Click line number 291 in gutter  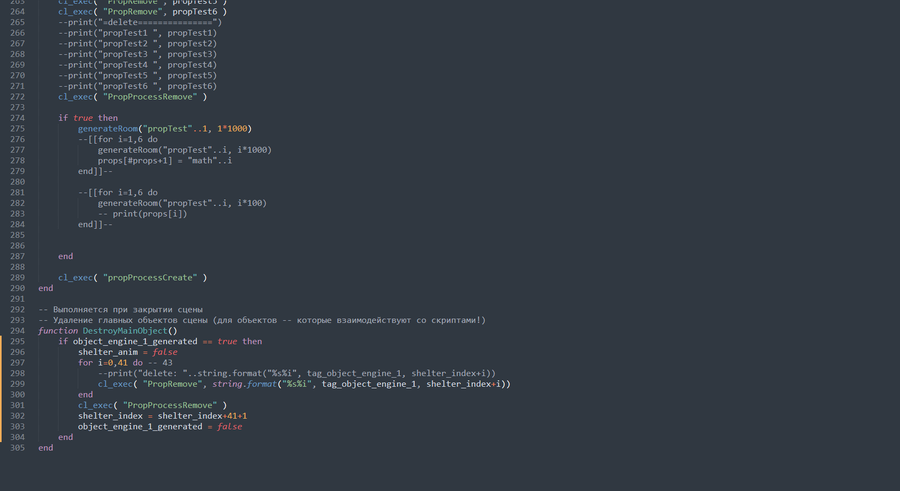(x=17, y=299)
